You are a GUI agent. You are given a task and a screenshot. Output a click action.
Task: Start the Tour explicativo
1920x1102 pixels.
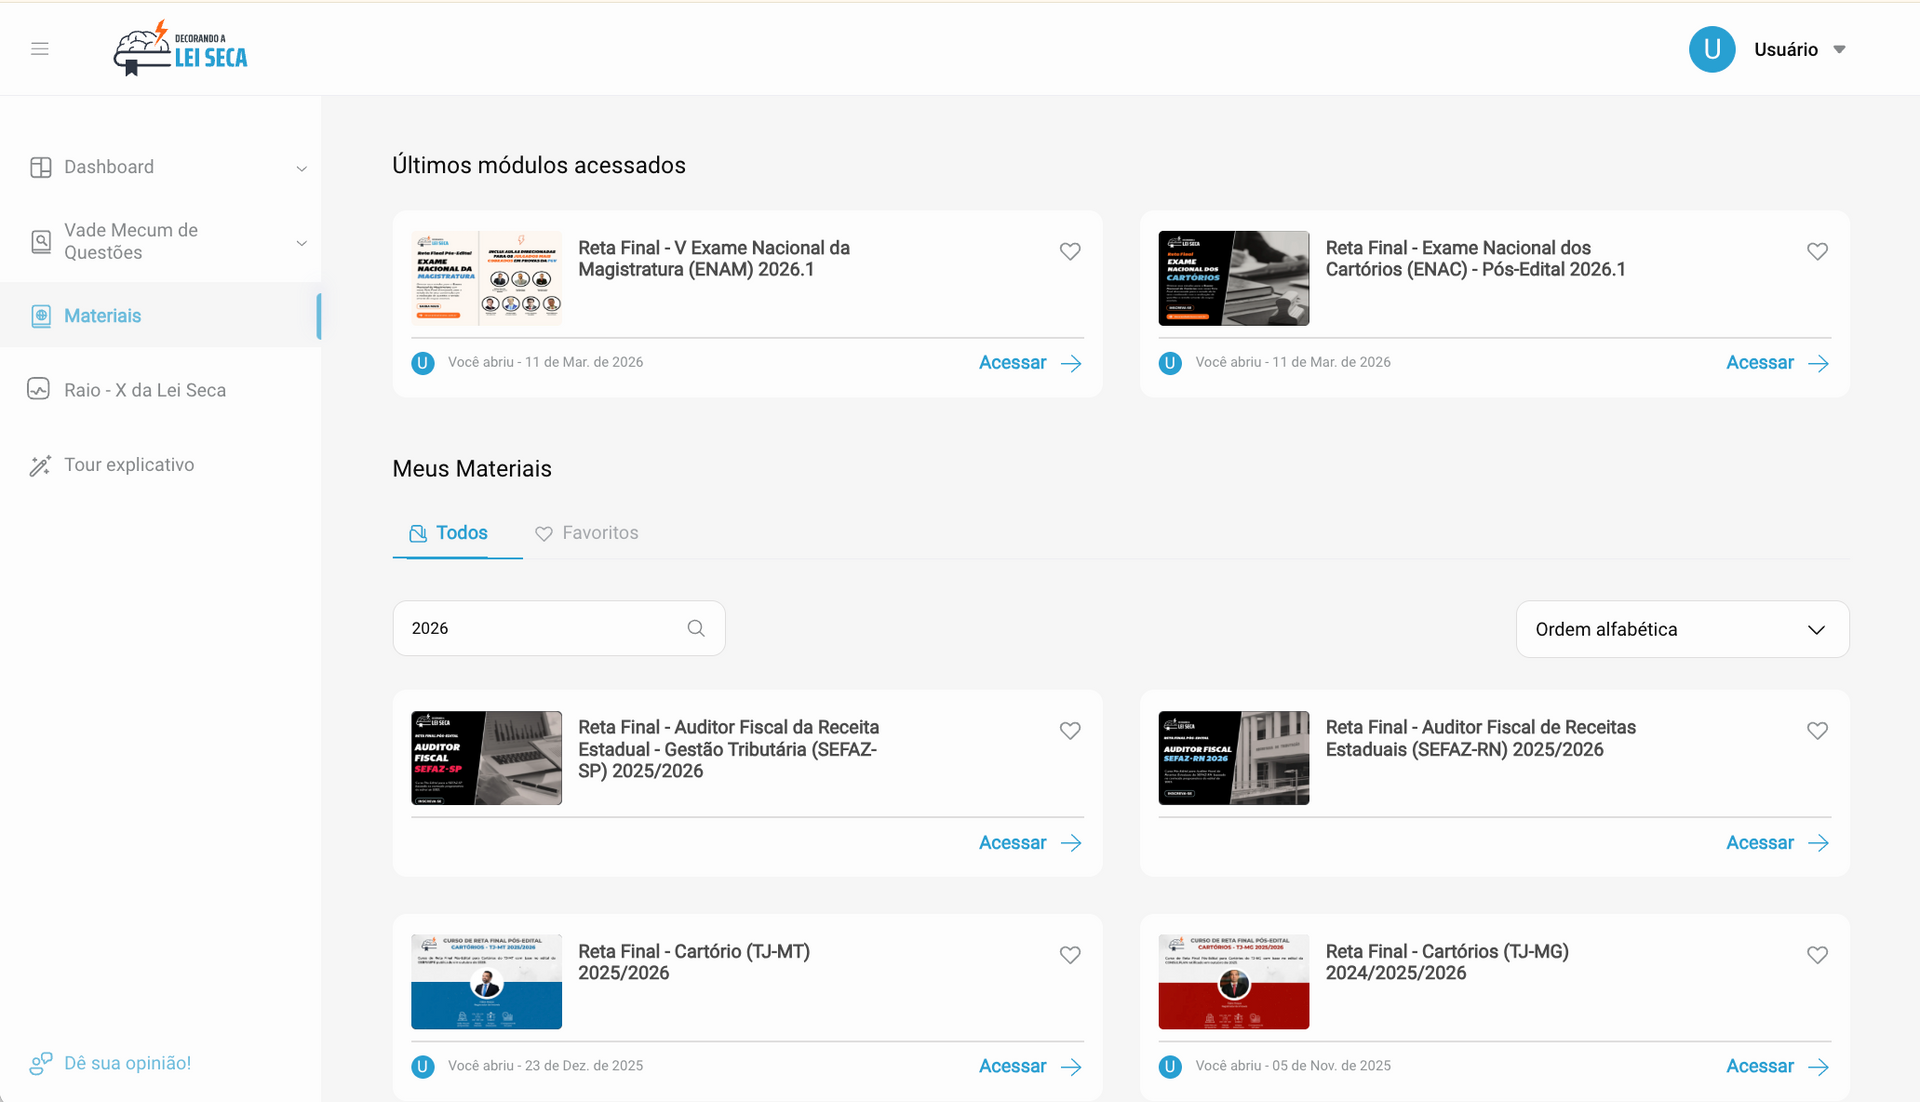pyautogui.click(x=129, y=465)
